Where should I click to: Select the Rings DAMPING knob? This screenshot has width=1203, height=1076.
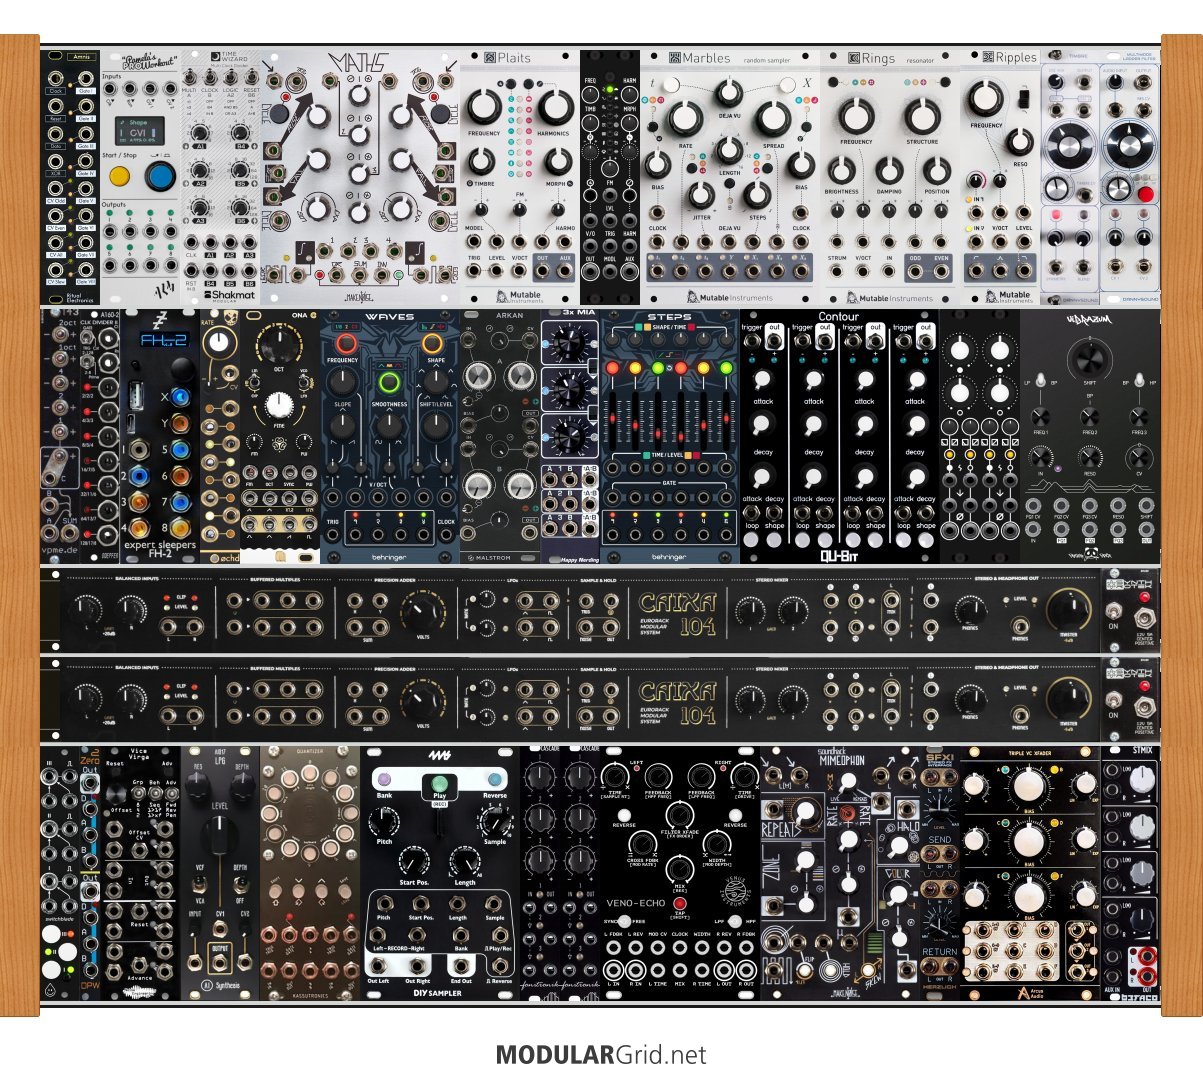point(889,170)
